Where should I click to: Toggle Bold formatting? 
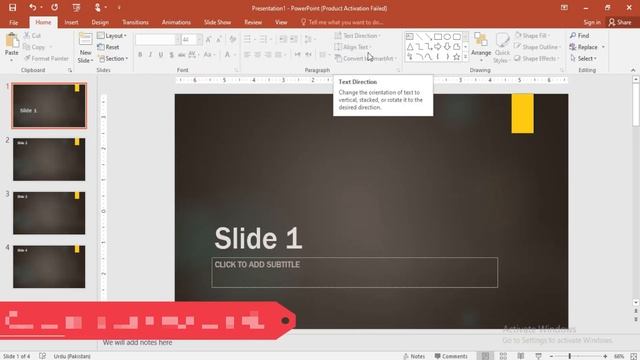[140, 54]
